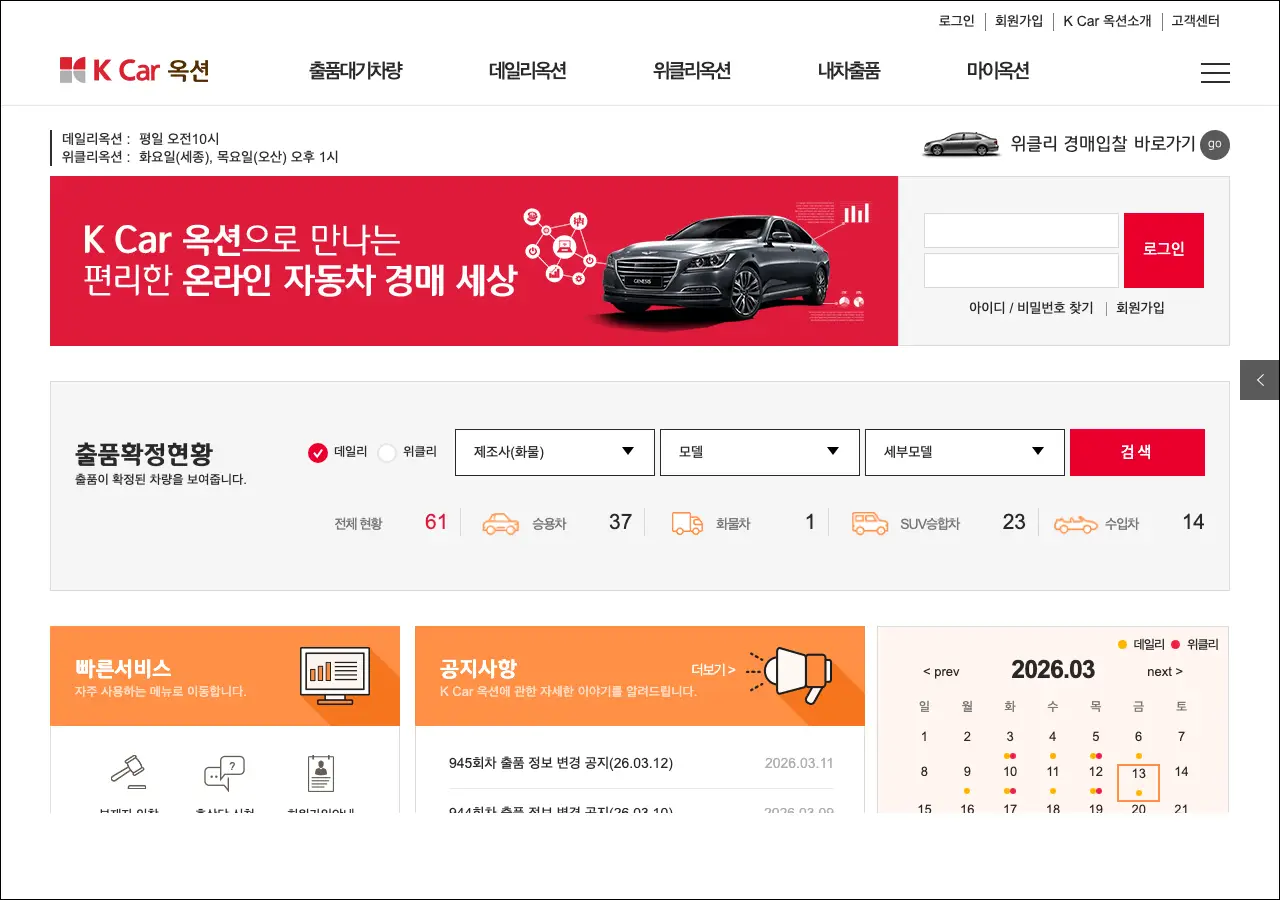Click the 화물차 truck icon
1280x900 pixels.
687,523
